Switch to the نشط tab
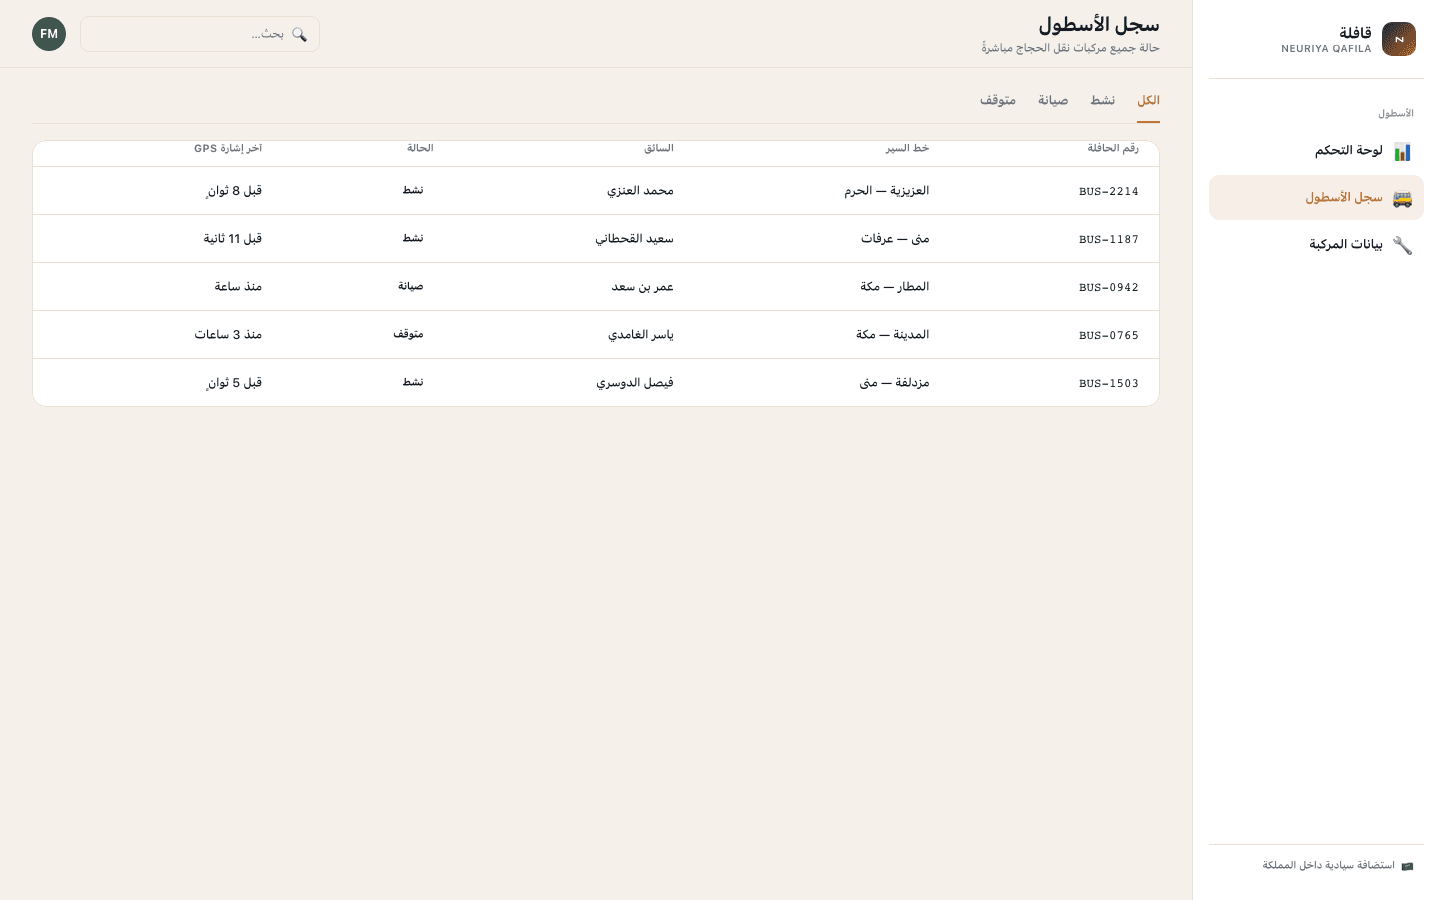The height and width of the screenshot is (900, 1440). [1103, 101]
